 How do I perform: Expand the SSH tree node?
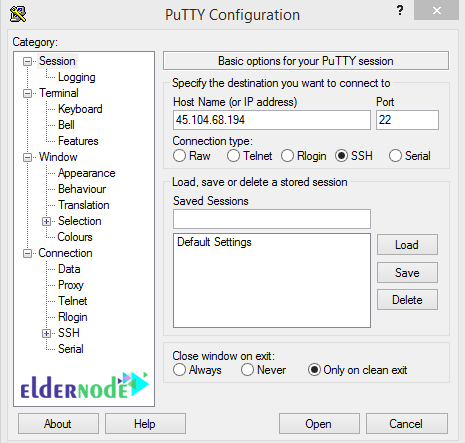click(47, 333)
